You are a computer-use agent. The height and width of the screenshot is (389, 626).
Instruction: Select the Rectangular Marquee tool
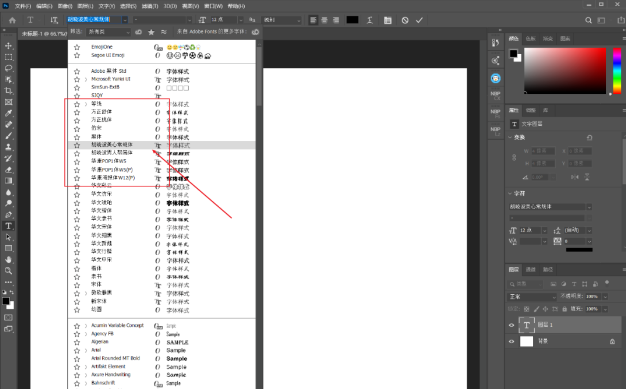coord(8,57)
